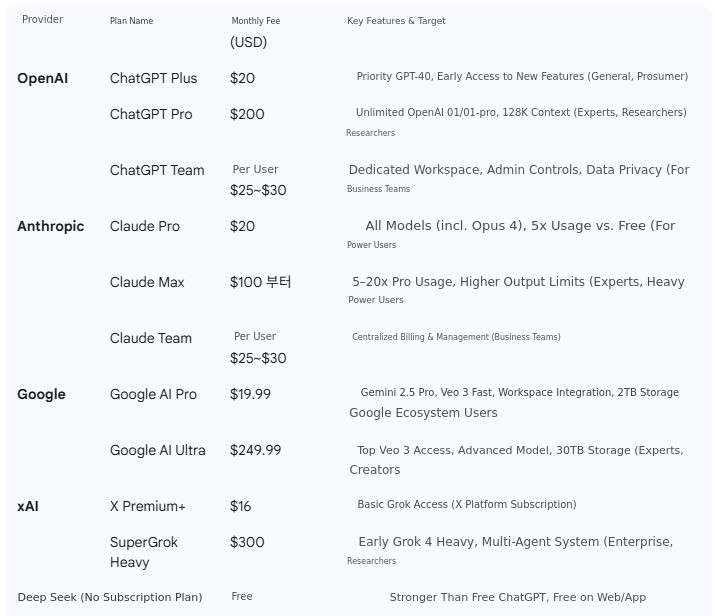Click the $249.99 Google AI Ultra price
The width and height of the screenshot is (715, 616).
click(x=255, y=450)
